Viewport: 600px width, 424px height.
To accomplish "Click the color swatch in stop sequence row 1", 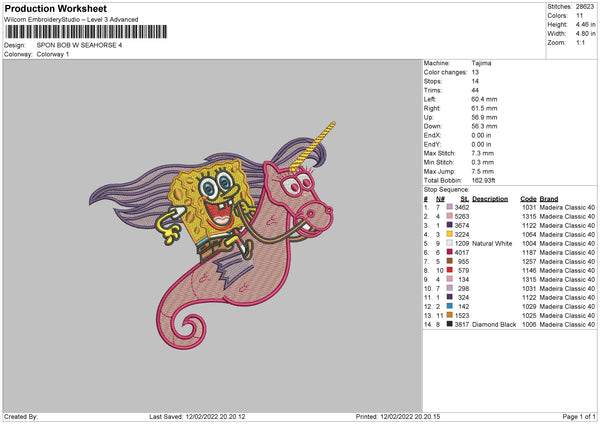I will click(x=450, y=207).
